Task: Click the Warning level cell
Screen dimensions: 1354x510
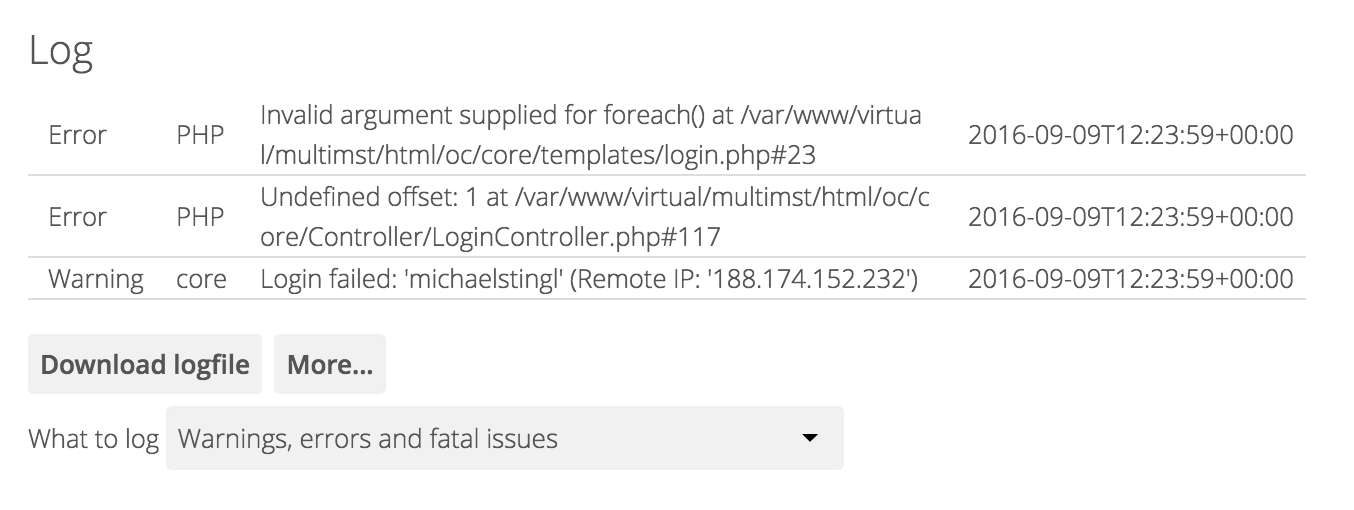Action: 95,279
